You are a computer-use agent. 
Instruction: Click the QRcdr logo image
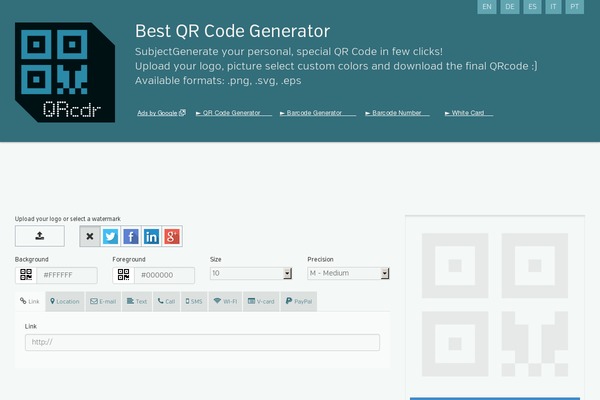65,72
